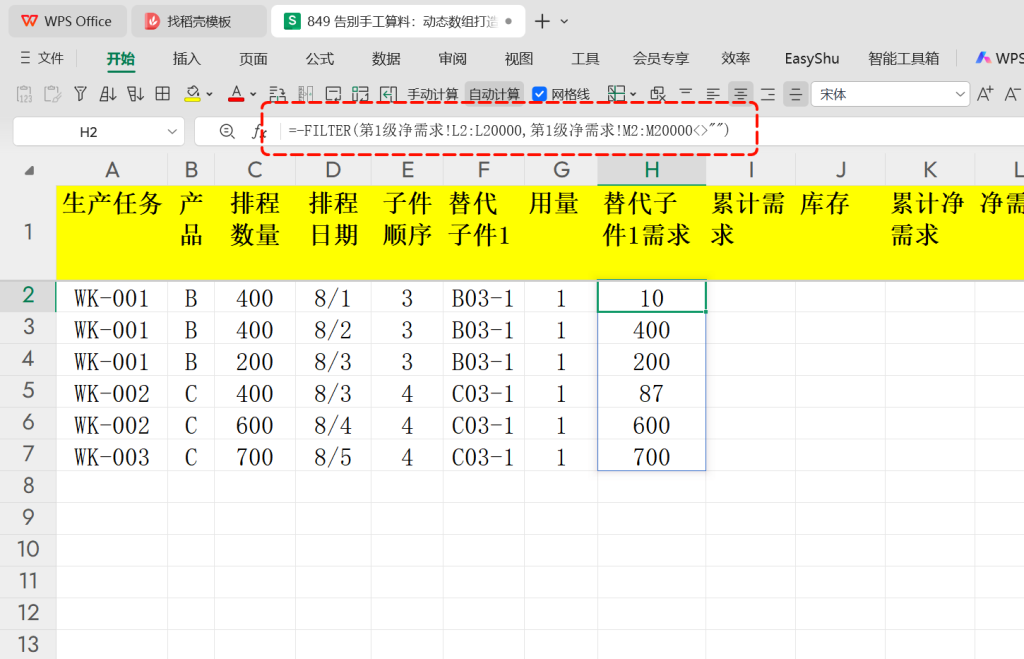Sort descending with the Z-A icon
Viewport: 1024px width, 659px height.
[x=135, y=94]
